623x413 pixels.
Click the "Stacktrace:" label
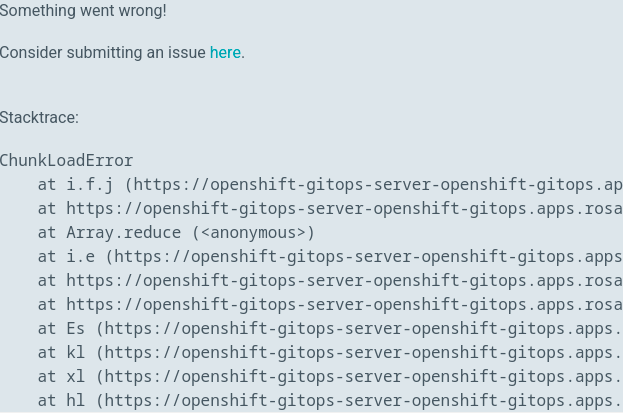[39, 117]
